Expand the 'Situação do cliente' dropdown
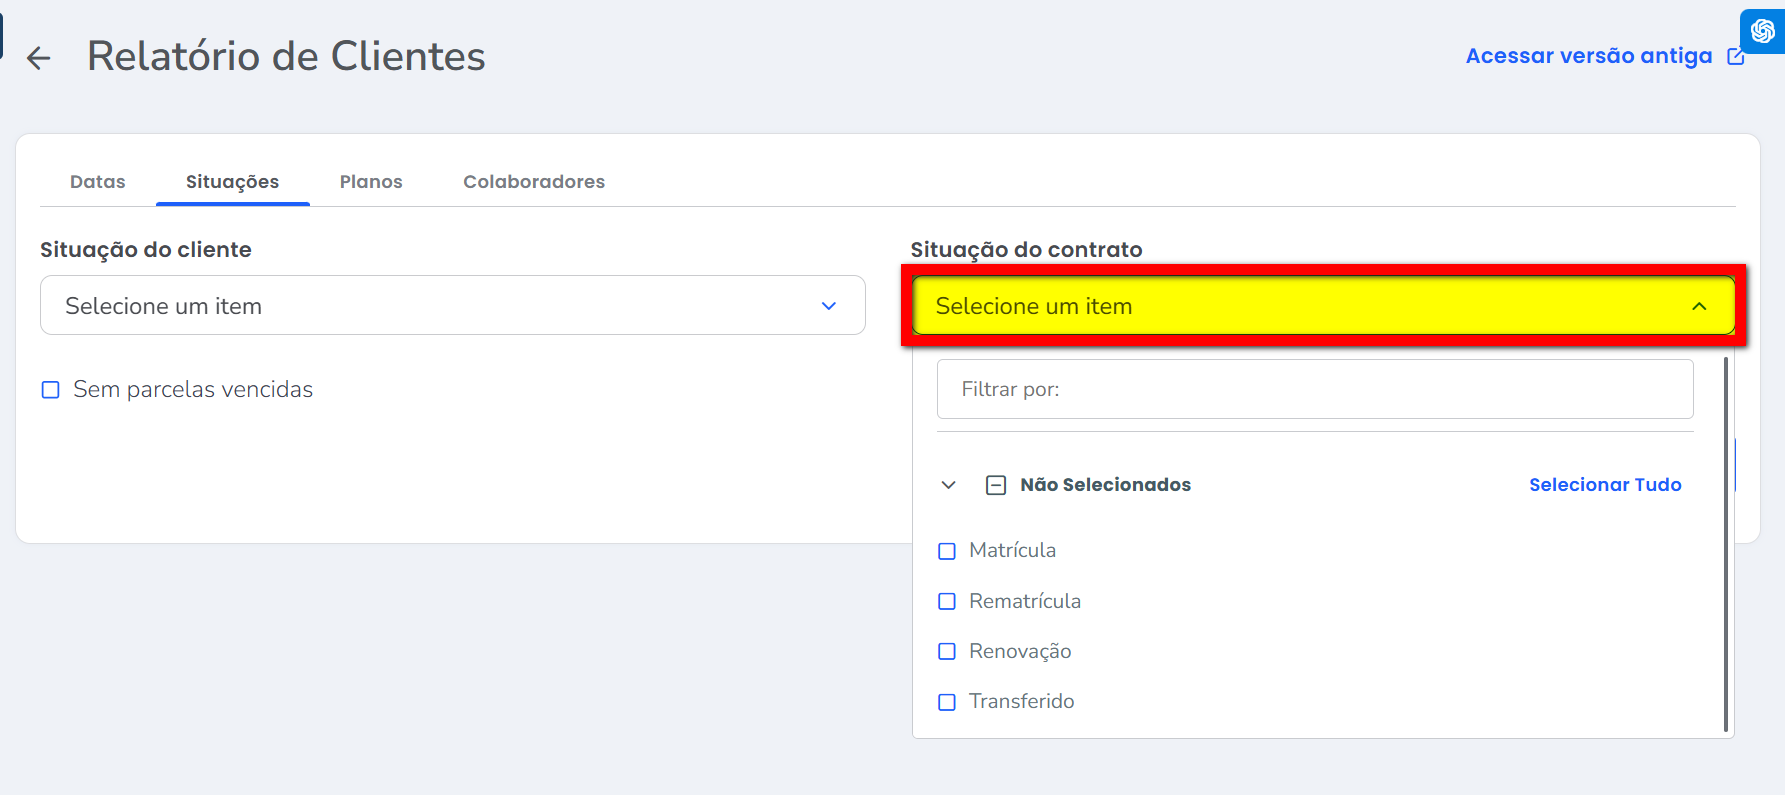This screenshot has width=1785, height=795. point(452,306)
